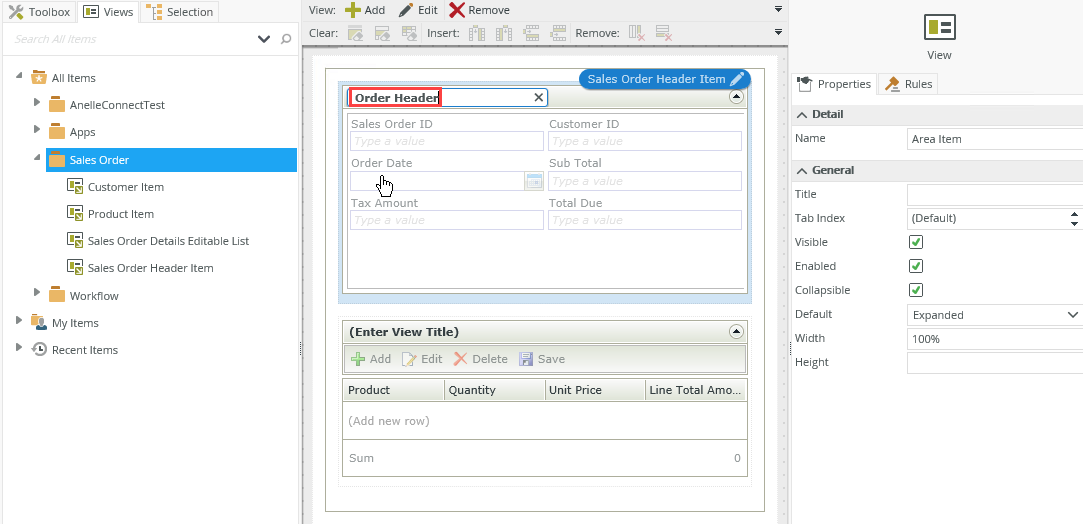Click the Delete icon in list toolbar

click(460, 359)
